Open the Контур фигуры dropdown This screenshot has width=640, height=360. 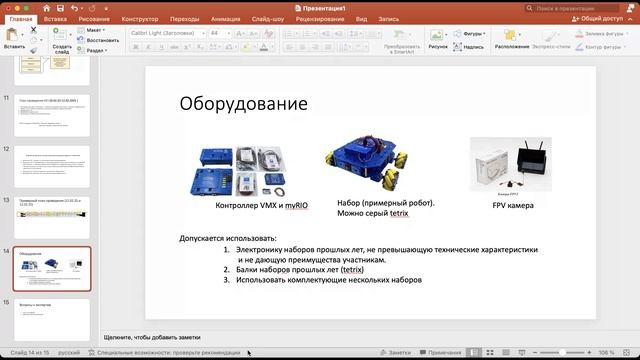pos(600,47)
